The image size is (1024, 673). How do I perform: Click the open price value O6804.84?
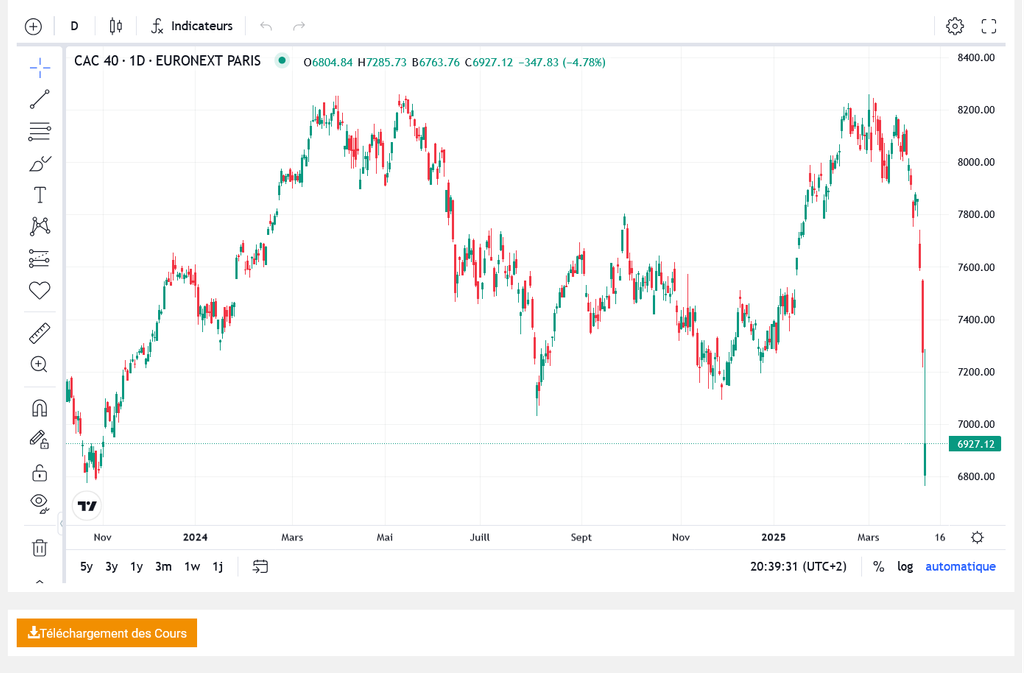tap(328, 63)
